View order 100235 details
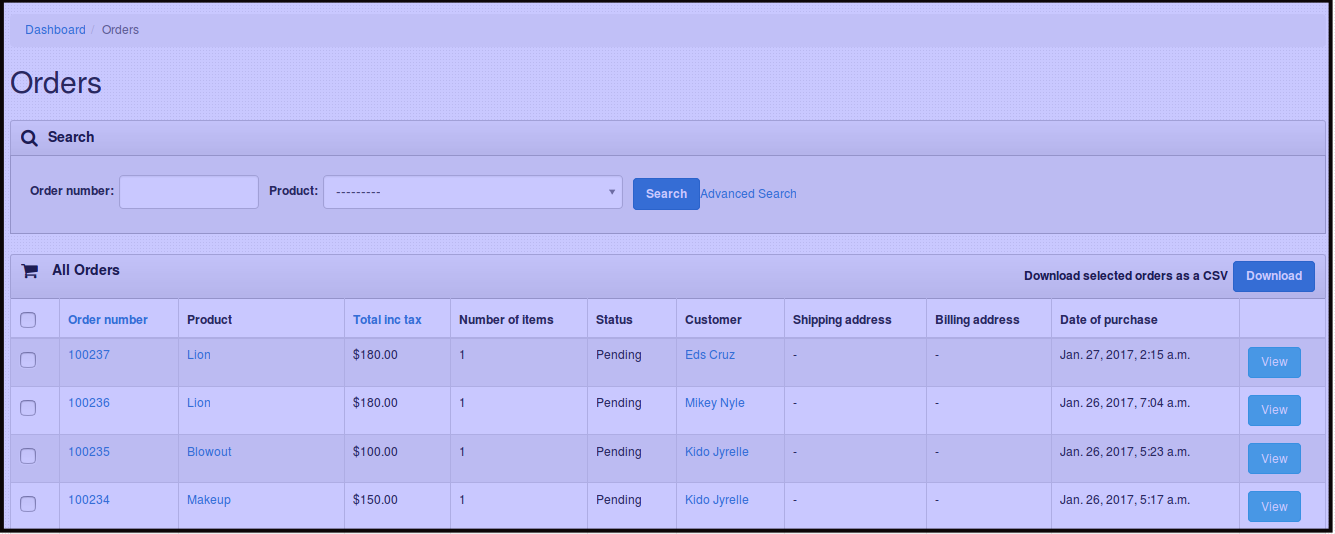Viewport: 1335px width, 534px height. [1274, 458]
